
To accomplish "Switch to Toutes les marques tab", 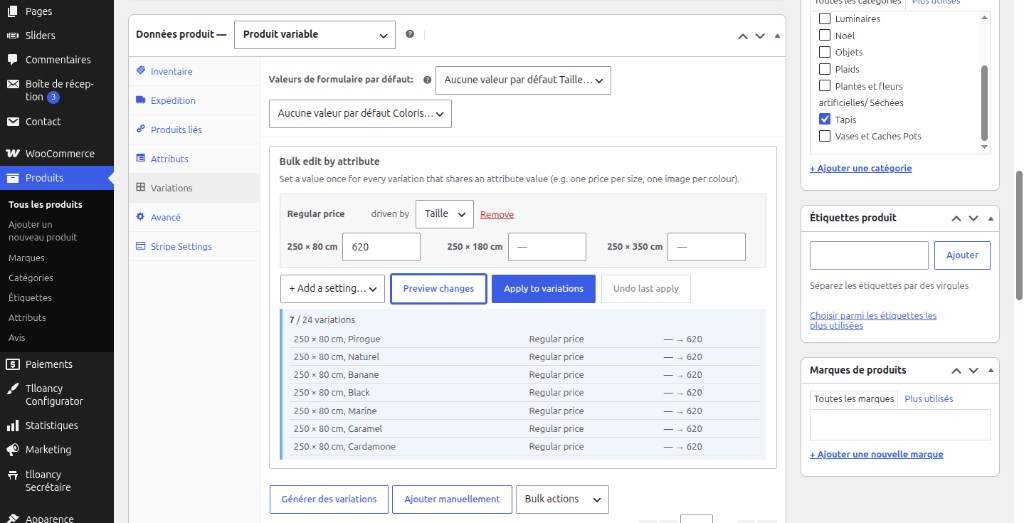I will [x=854, y=398].
